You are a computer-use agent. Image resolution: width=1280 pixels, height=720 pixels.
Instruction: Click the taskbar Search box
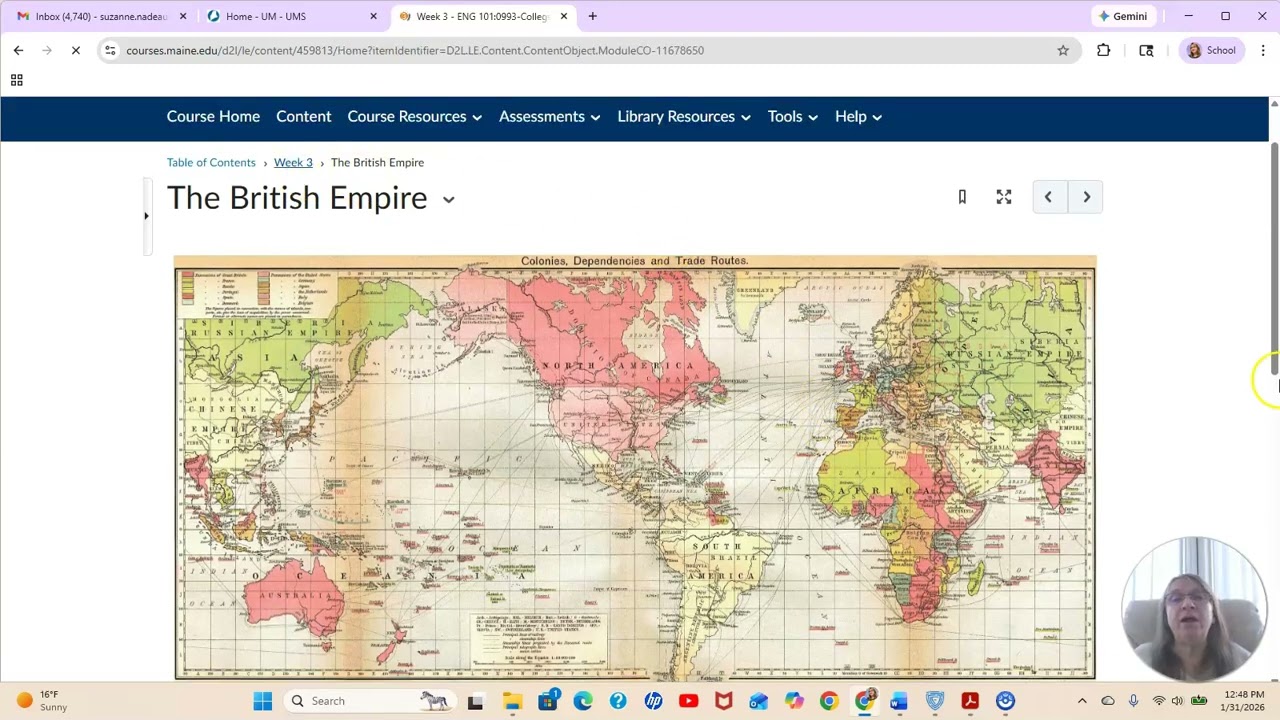(368, 701)
